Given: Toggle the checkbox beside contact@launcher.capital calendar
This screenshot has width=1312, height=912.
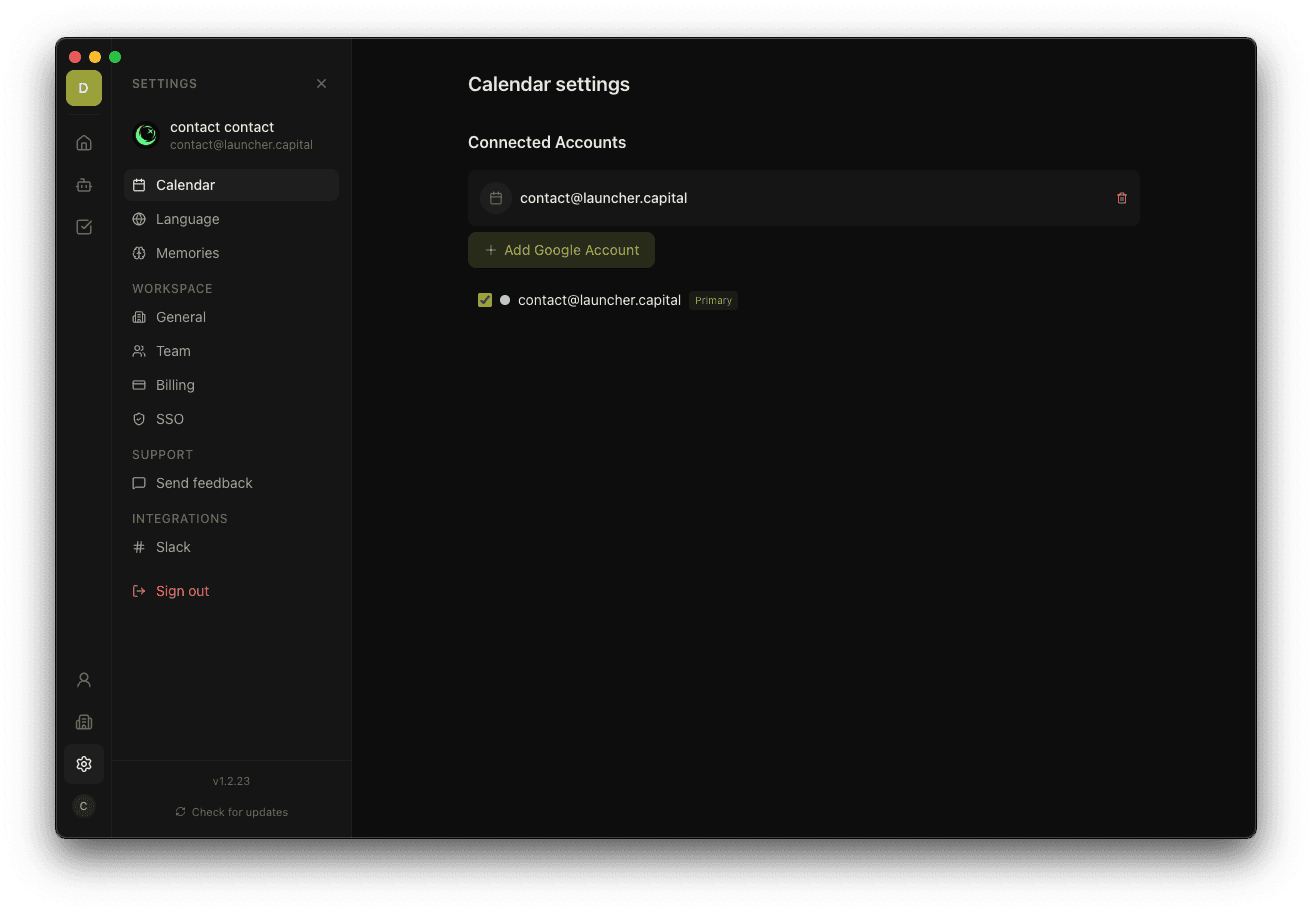Looking at the screenshot, I should click(484, 300).
